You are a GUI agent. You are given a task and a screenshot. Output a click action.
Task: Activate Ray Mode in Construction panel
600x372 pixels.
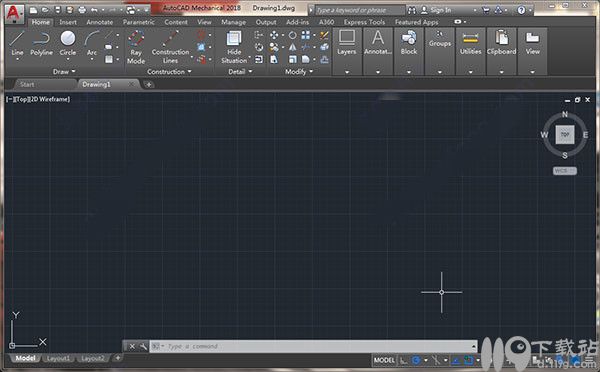[x=136, y=47]
